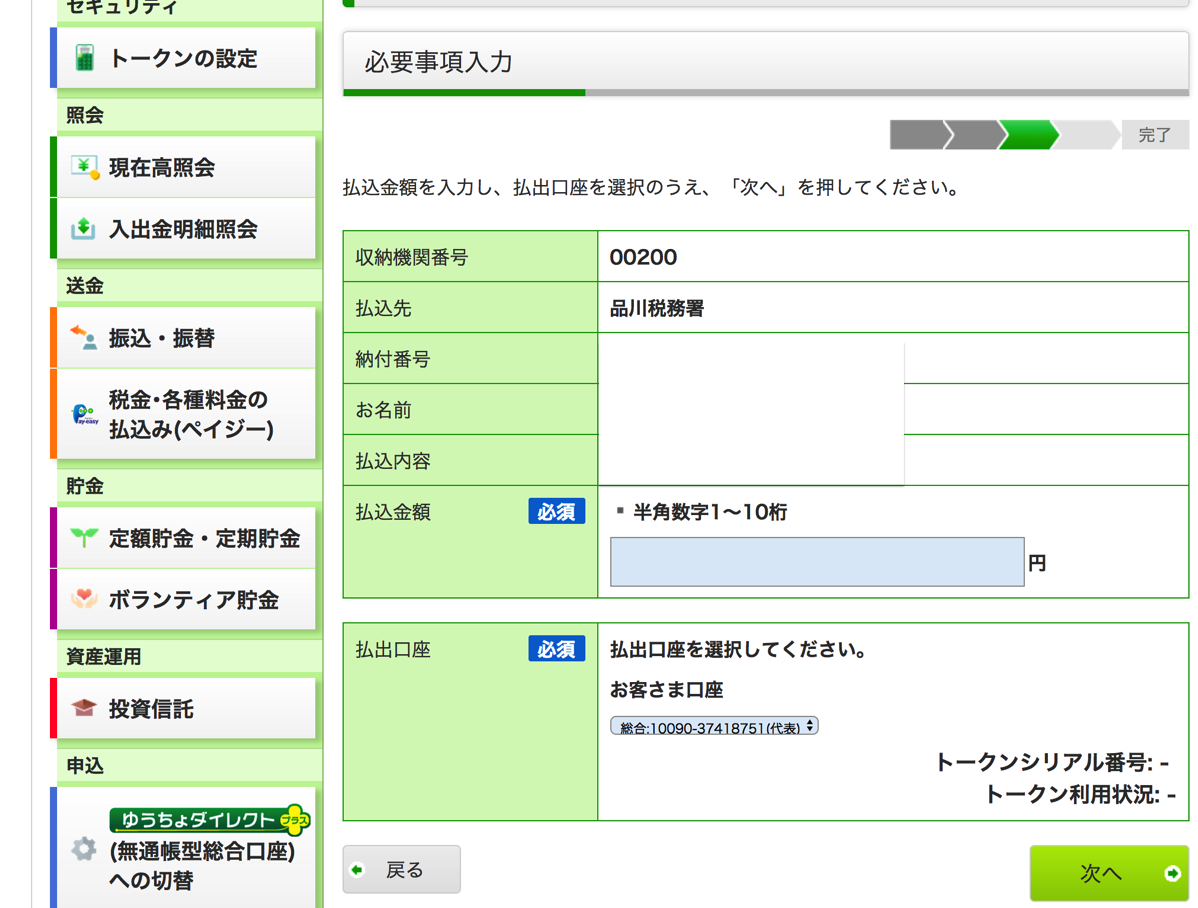The image size is (1198, 908).
Task: Click the gear icon beside ゆうちょダイレクト
Action: 84,849
